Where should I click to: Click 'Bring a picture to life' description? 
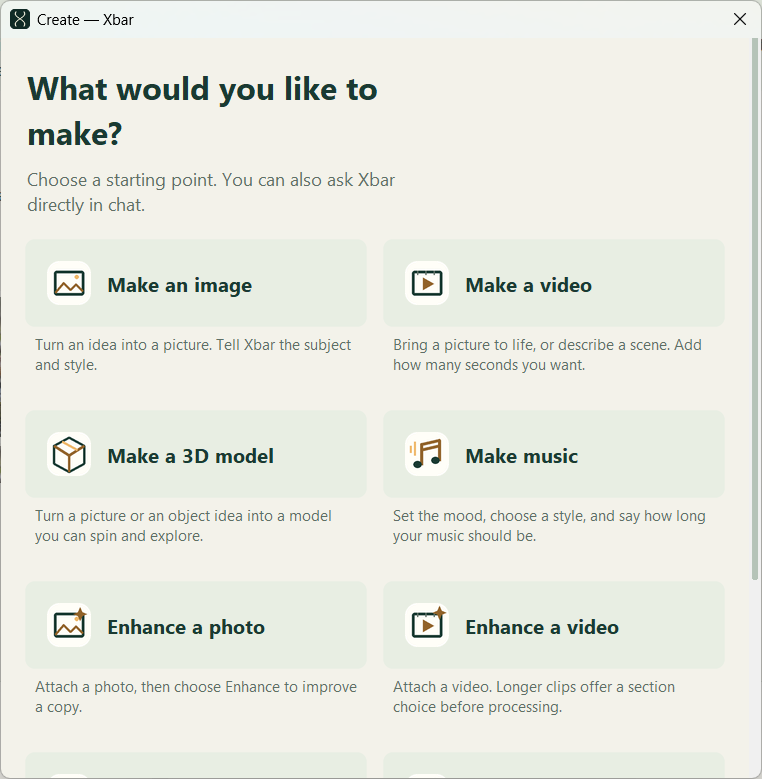pos(547,355)
